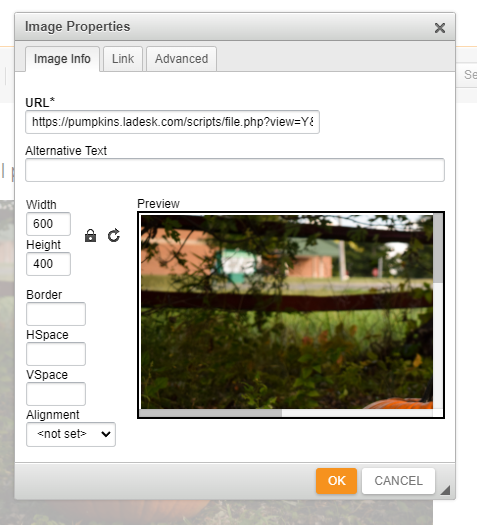Click the preview vertical scrollbar thumb
This screenshot has height=525, width=477.
[438, 248]
